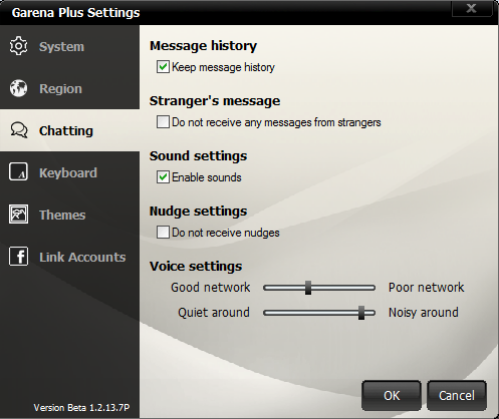Screen dimensions: 499x419
Task: Click the Quiet around to Noisy around slider handle
Action: (x=361, y=313)
